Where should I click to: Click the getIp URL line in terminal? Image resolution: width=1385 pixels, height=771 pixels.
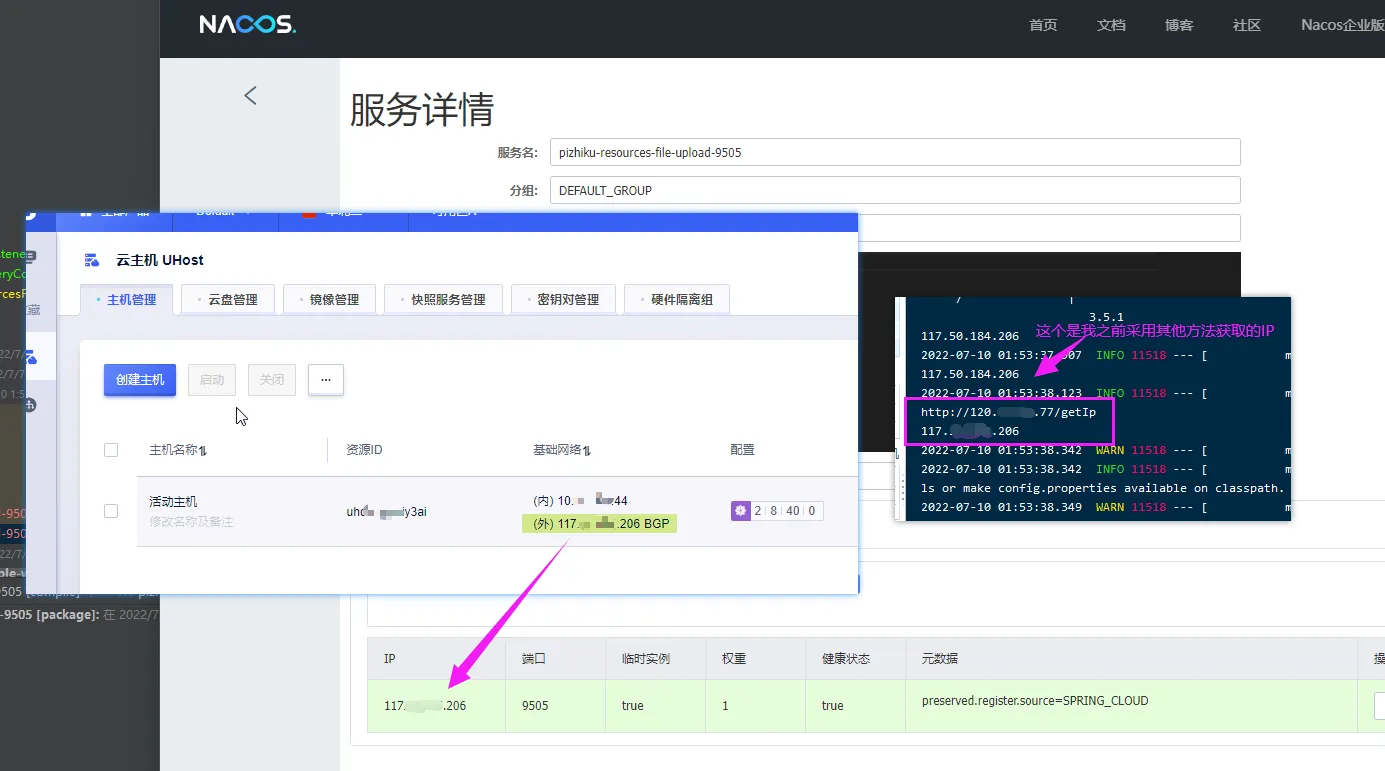click(x=1008, y=412)
